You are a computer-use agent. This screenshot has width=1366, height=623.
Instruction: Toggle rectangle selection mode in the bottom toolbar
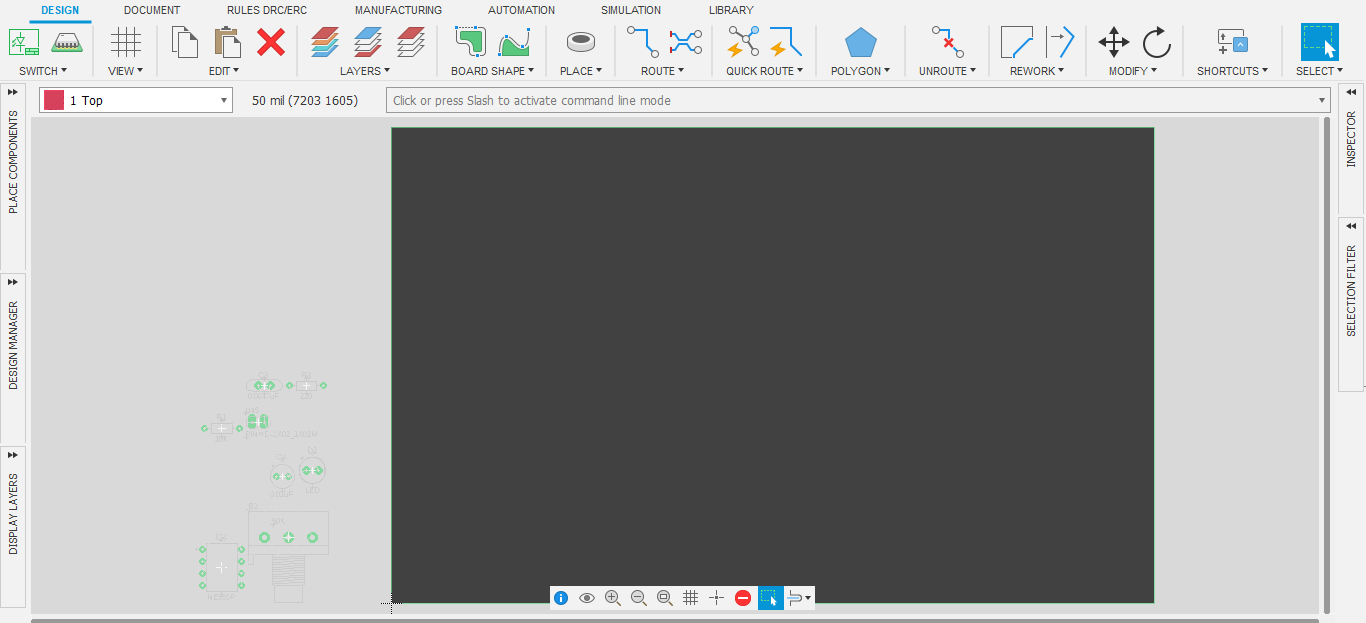tap(770, 597)
